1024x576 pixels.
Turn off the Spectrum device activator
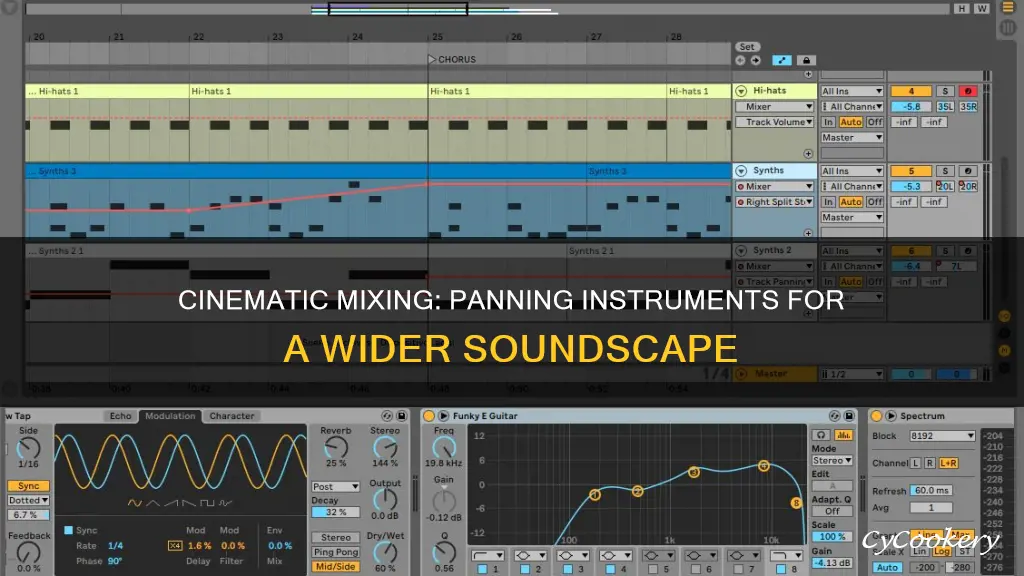[x=876, y=416]
